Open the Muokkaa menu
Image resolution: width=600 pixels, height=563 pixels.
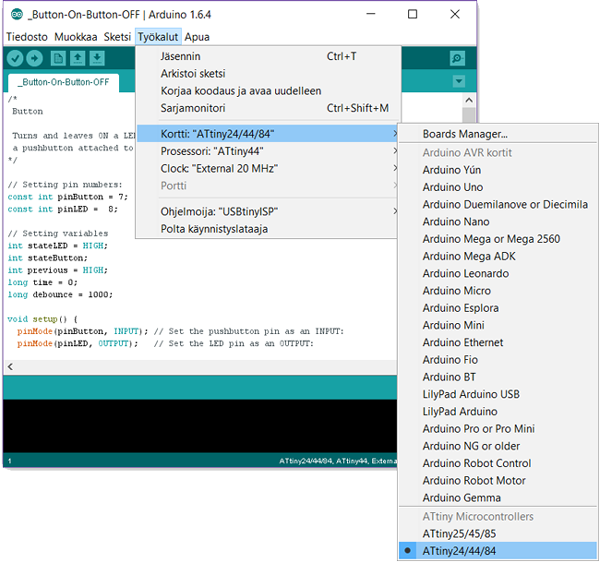click(75, 37)
